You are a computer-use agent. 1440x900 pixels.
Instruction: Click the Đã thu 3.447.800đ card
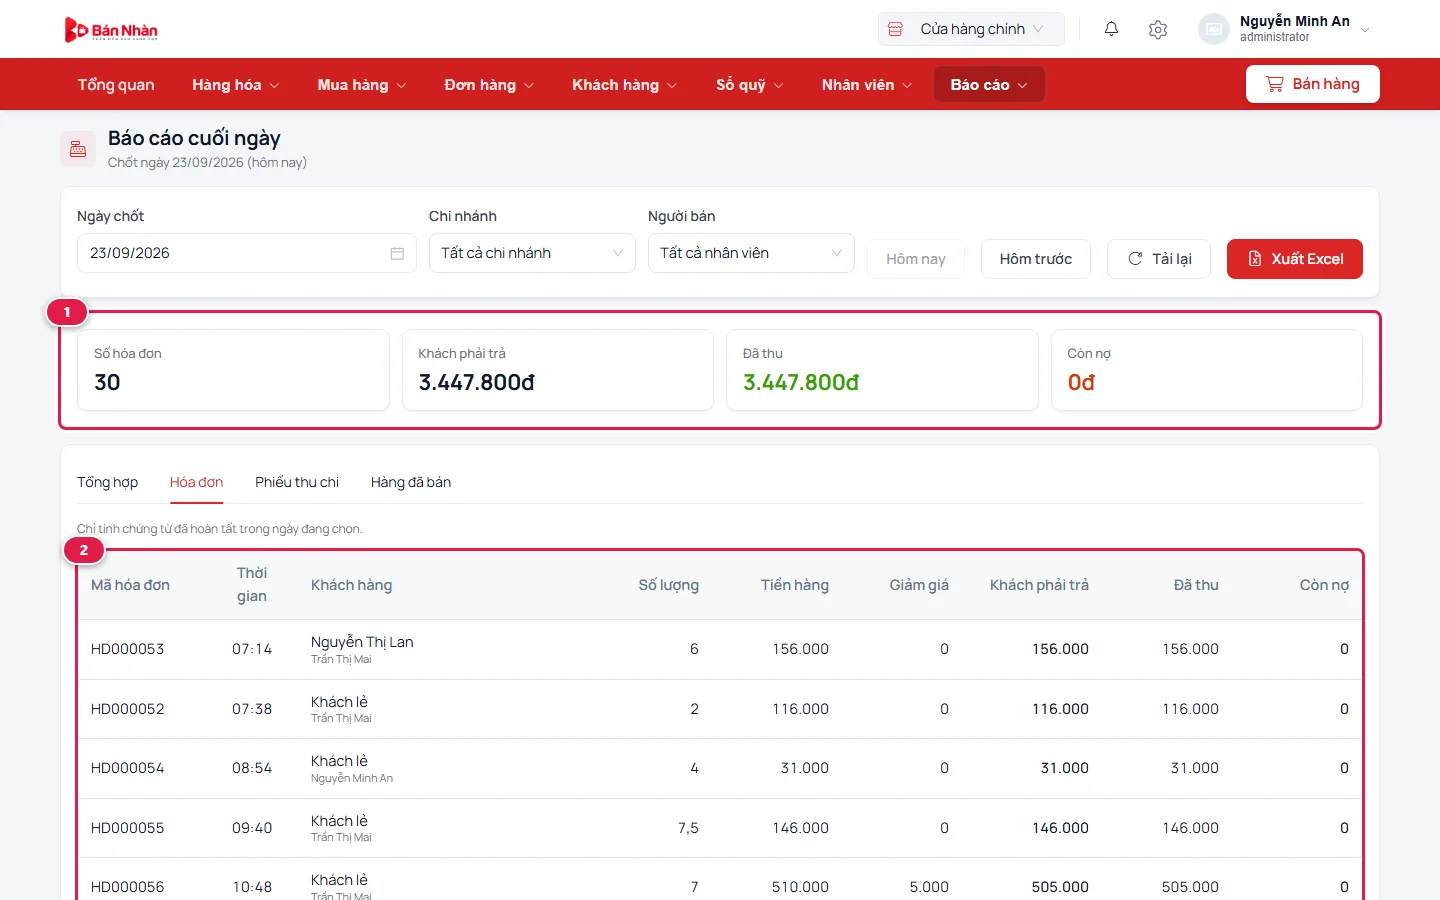(882, 370)
